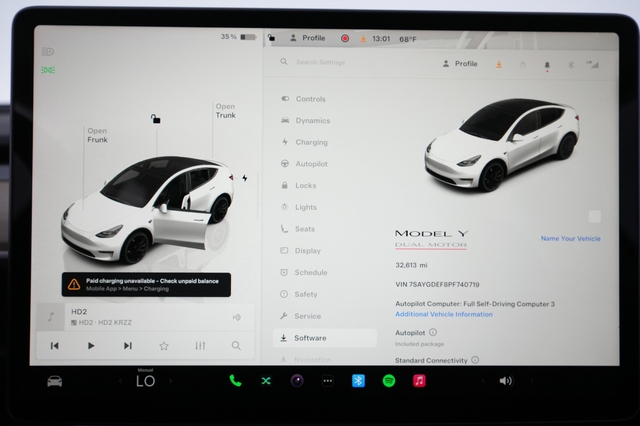Open the Camera app in dock
The width and height of the screenshot is (640, 426).
point(297,381)
